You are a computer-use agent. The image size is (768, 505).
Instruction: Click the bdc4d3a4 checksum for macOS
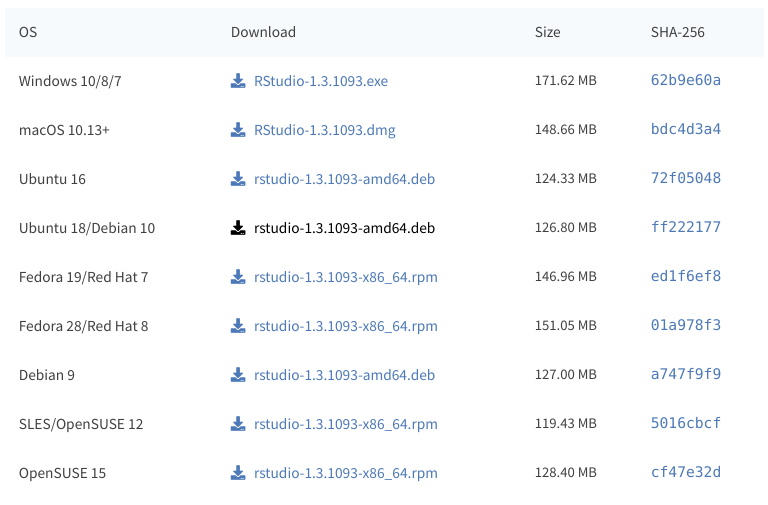coord(685,129)
